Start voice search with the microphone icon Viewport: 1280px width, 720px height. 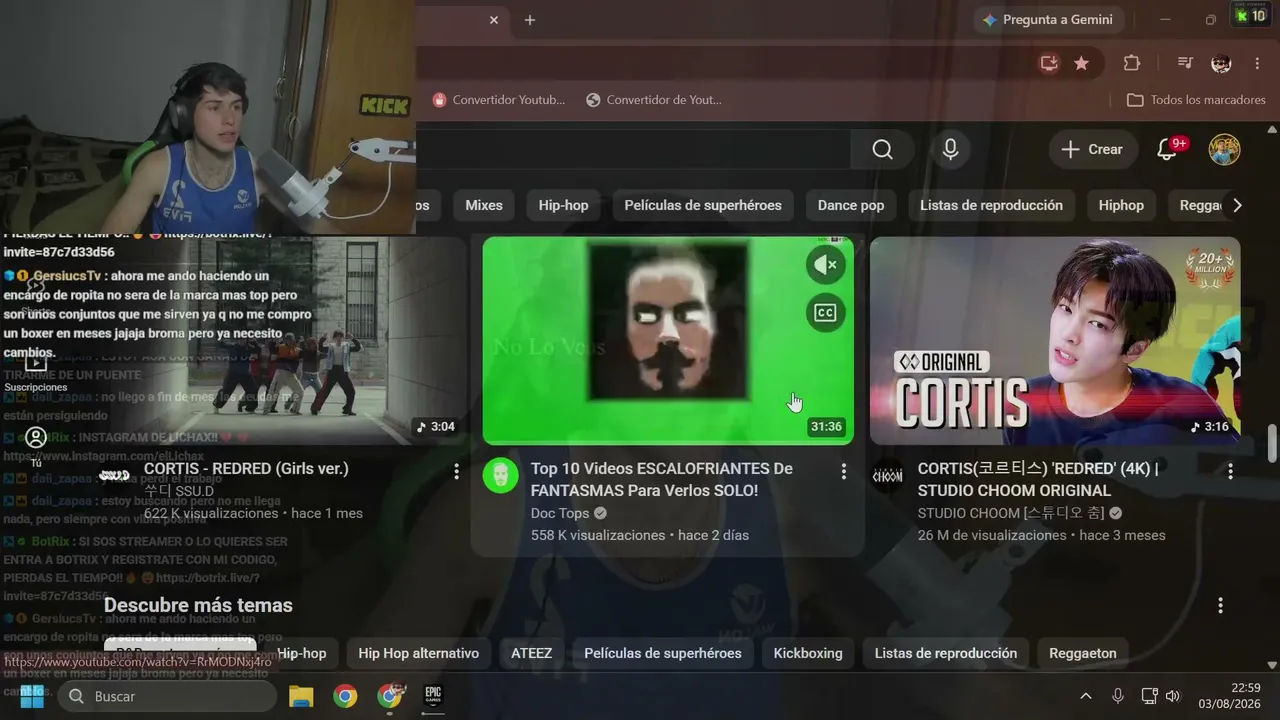pos(950,149)
